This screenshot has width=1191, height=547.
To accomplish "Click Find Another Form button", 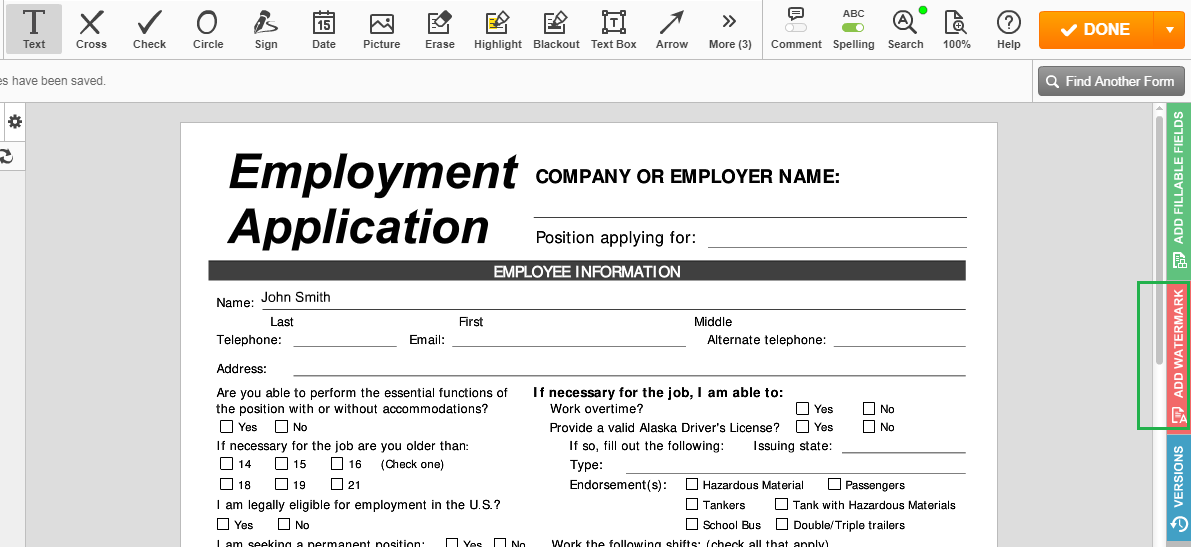I will [x=1110, y=81].
